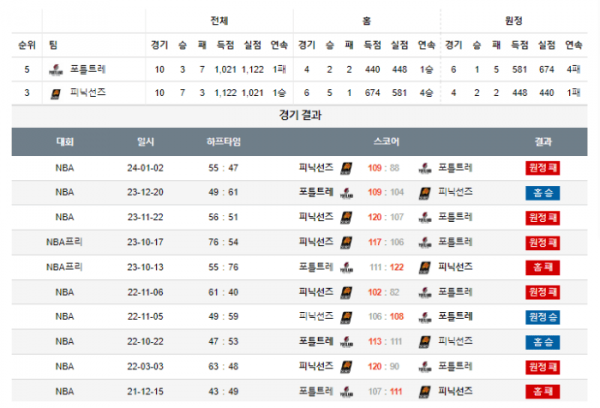Screen dimensions: 600x408
Task: Click the 피닉선즈 logo in the 22-03-03 row
Action: point(346,367)
